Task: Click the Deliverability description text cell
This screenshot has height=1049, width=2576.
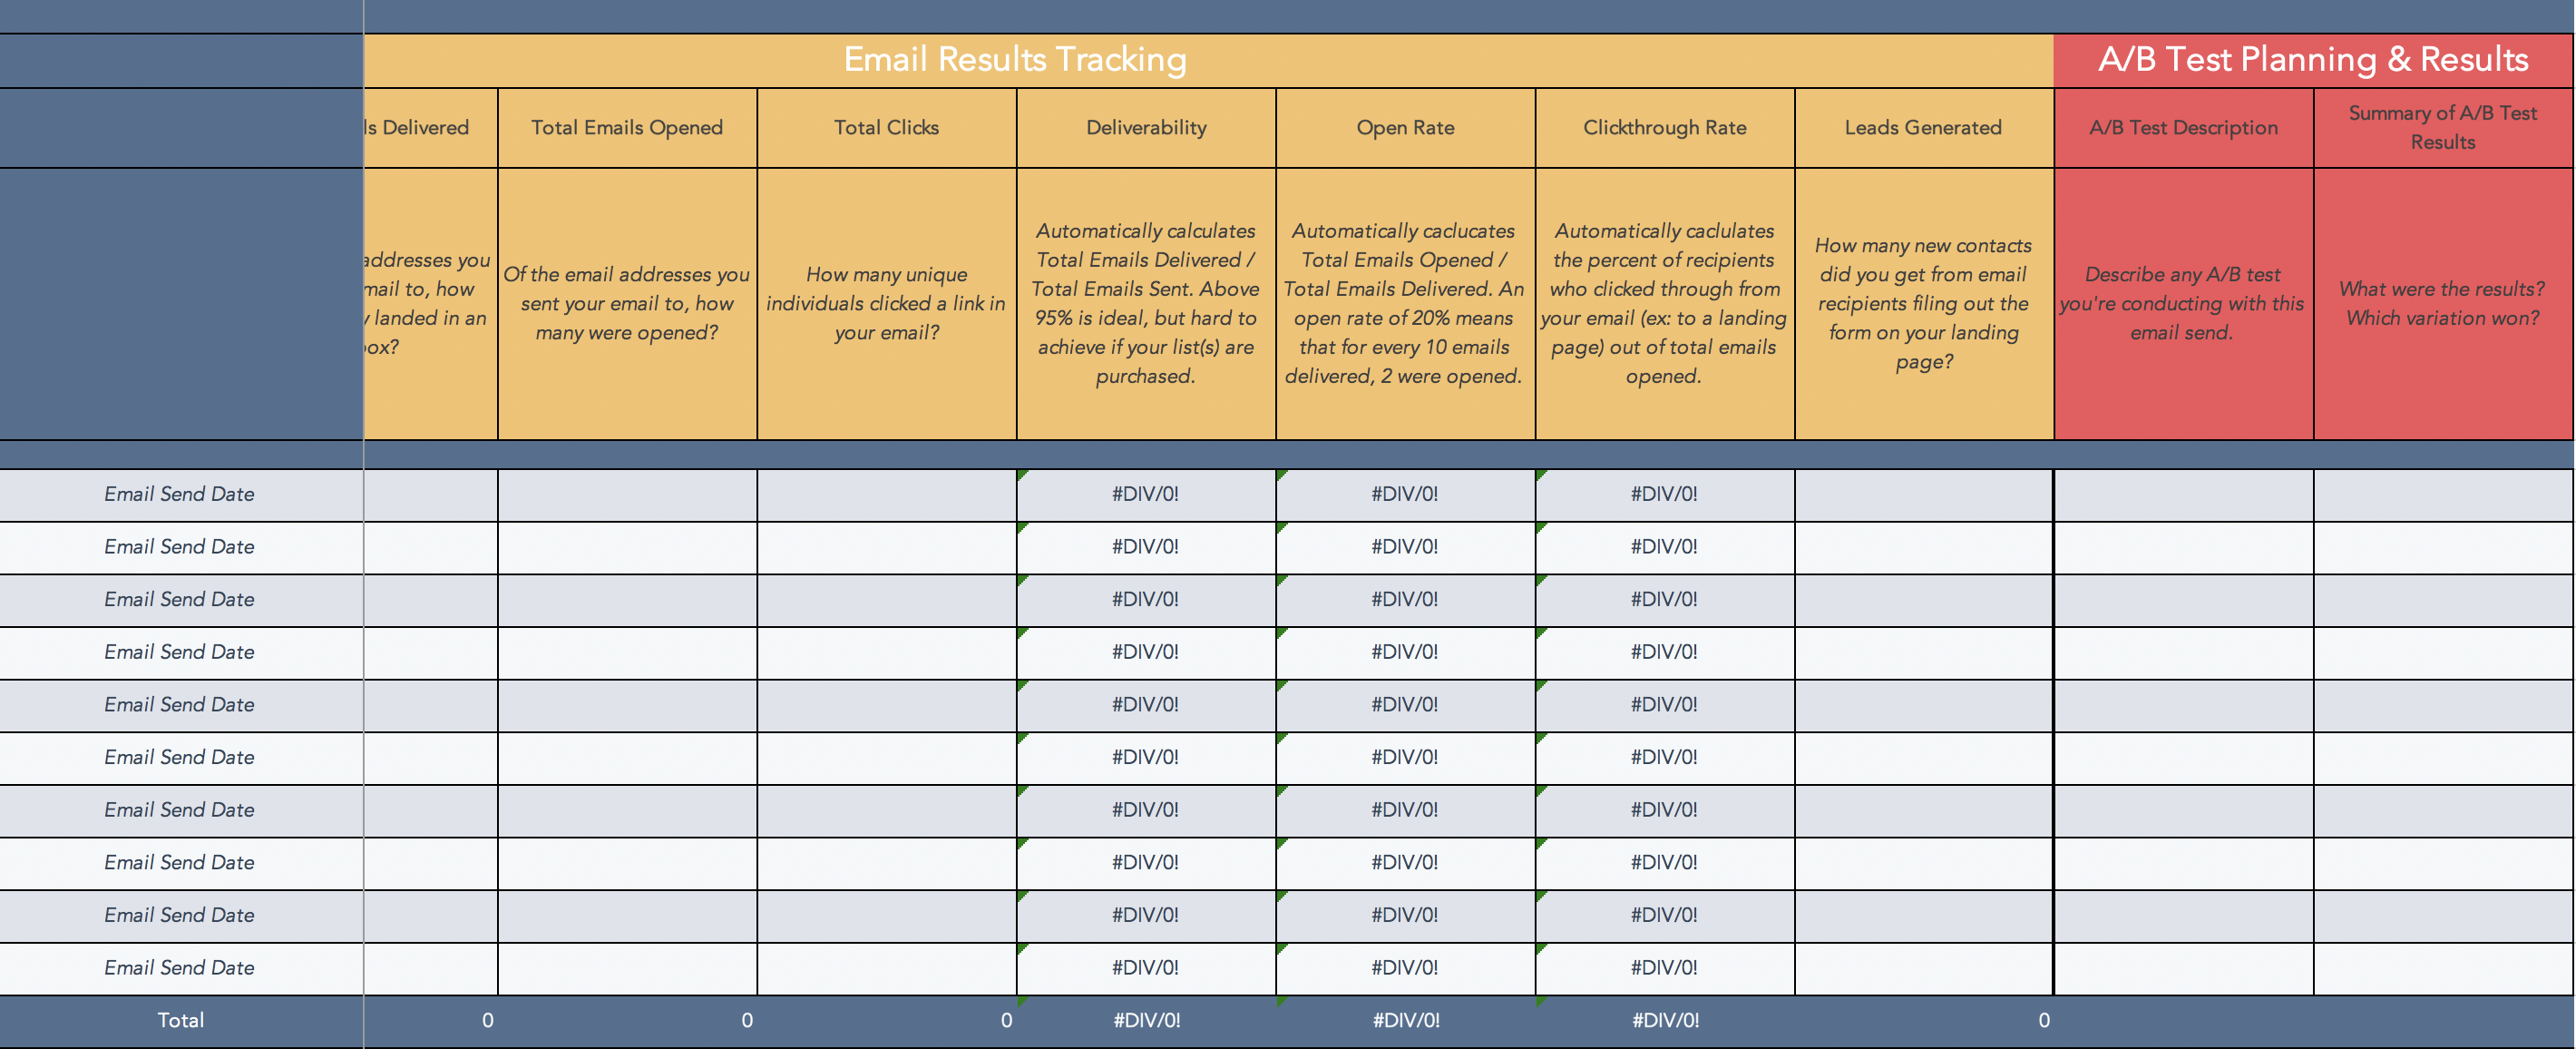Action: pos(1146,303)
